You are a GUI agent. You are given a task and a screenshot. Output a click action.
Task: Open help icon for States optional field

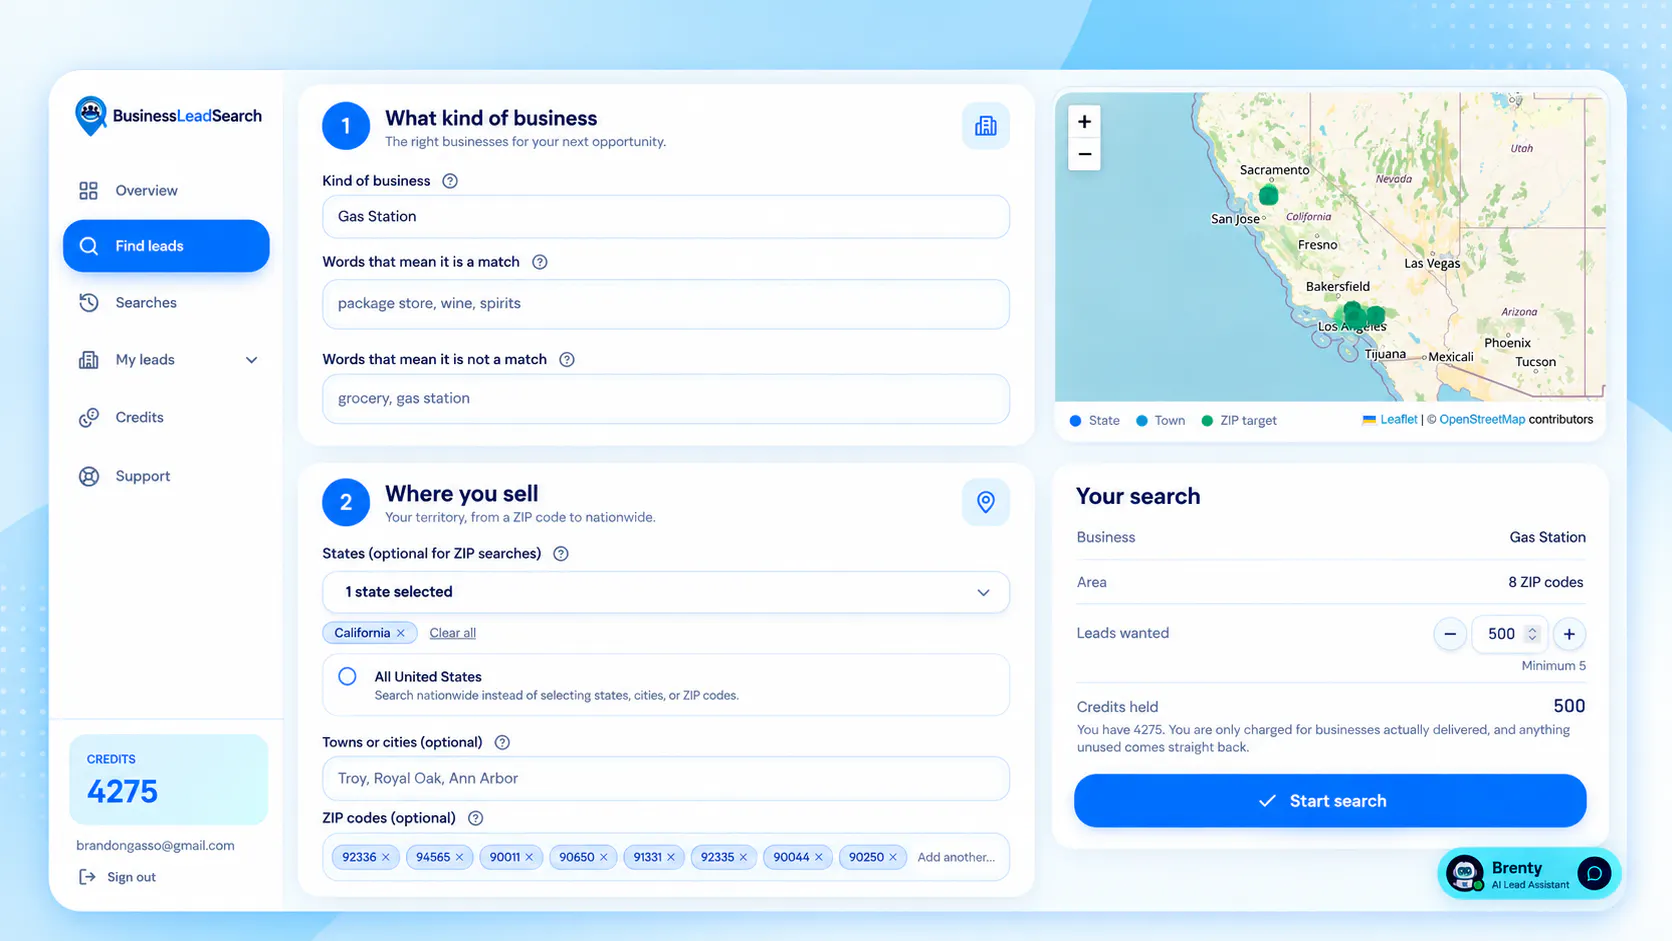pos(561,554)
